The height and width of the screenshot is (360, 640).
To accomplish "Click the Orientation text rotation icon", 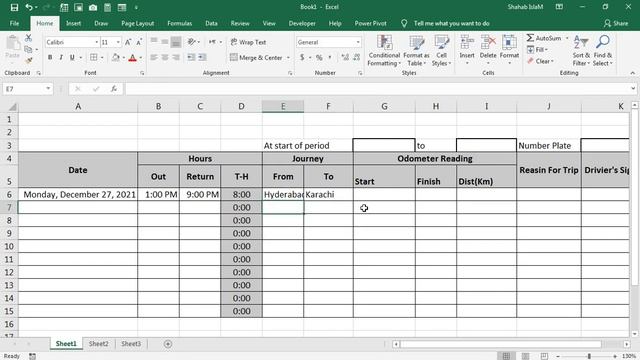I will pos(191,42).
